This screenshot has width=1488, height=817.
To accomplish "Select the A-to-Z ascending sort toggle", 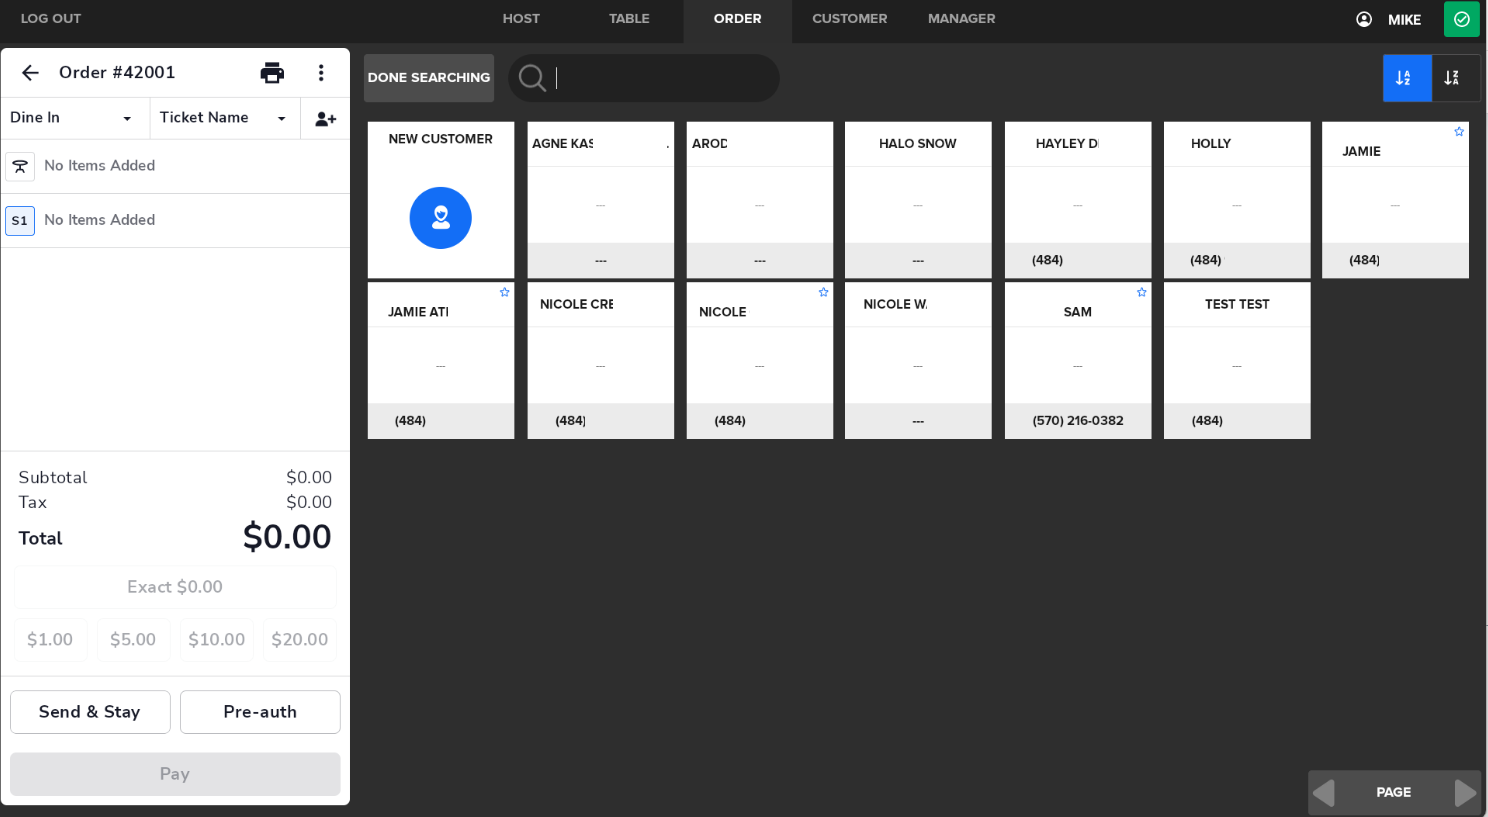I will 1405,78.
